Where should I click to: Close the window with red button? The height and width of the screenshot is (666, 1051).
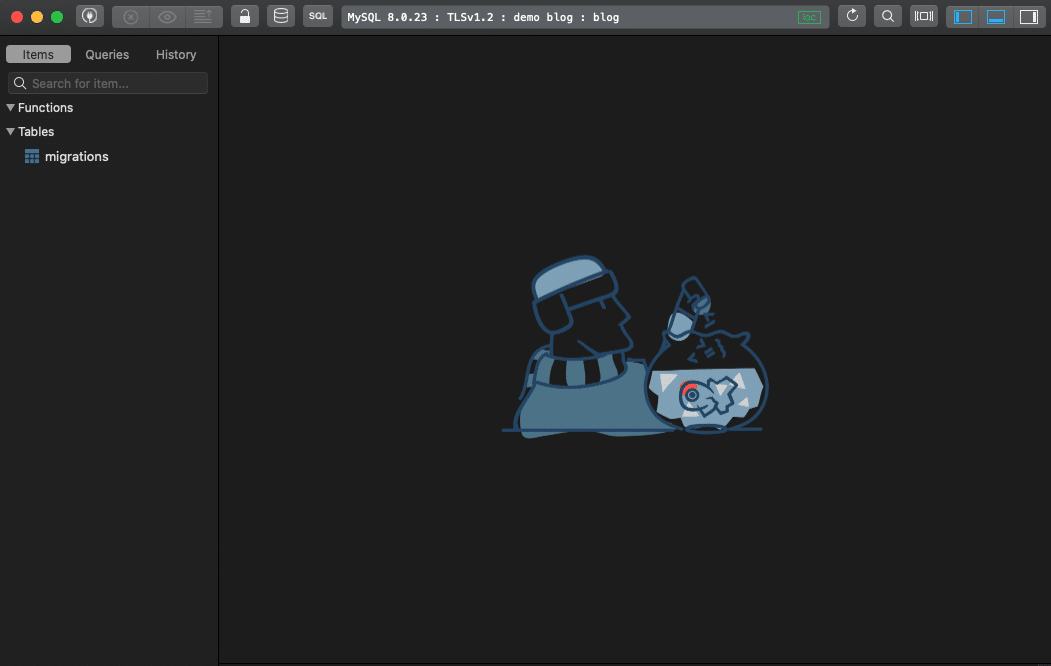(x=17, y=17)
